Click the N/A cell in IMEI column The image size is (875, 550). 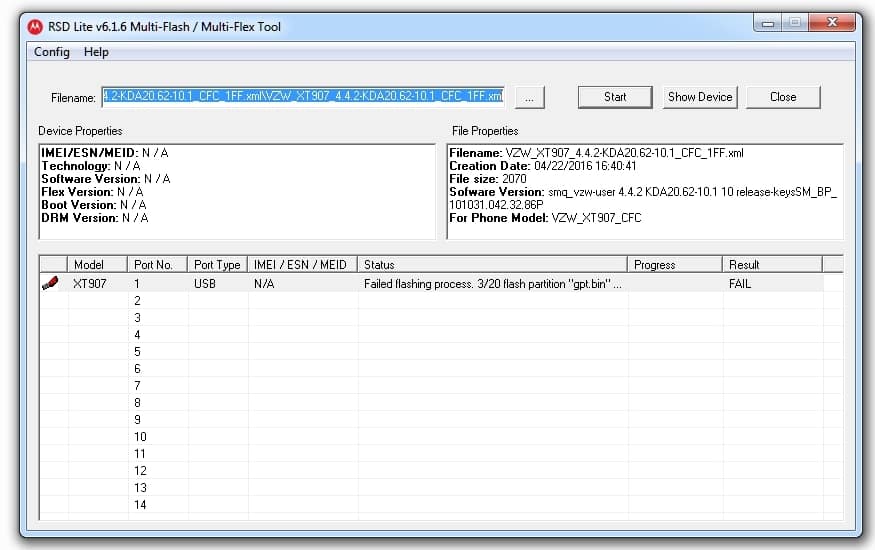click(x=264, y=283)
